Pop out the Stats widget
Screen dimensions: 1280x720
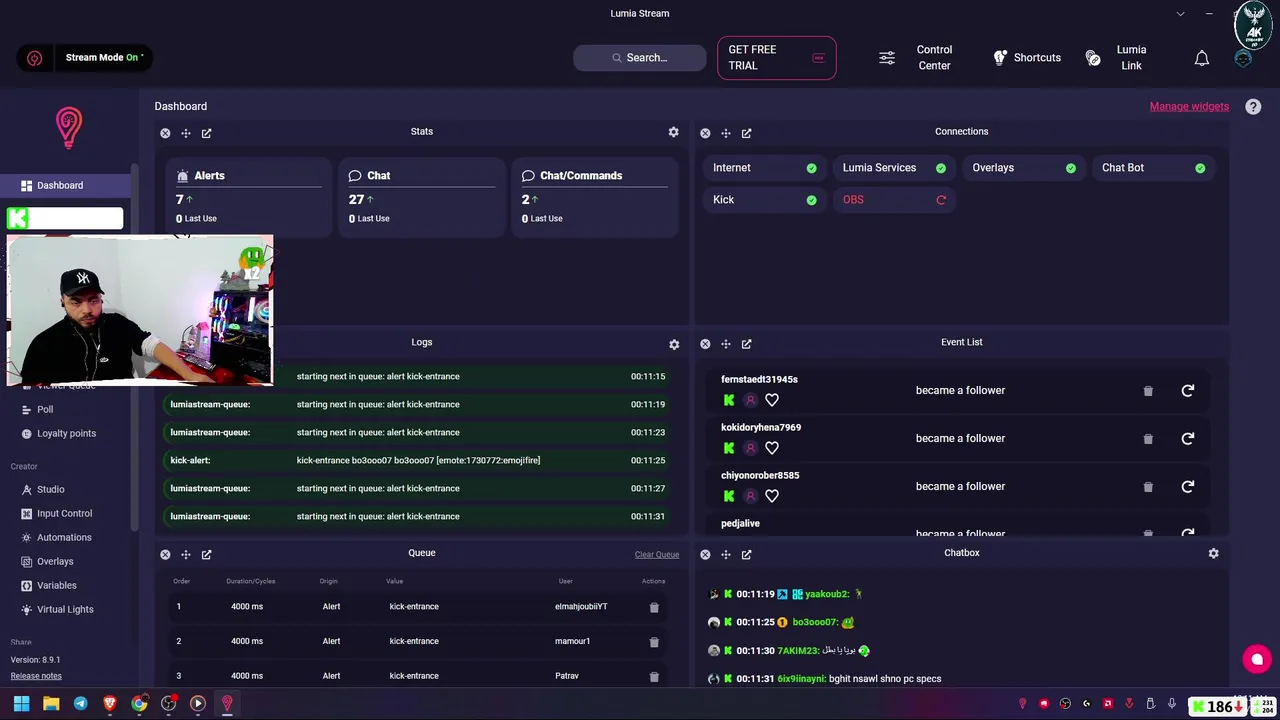coord(207,133)
